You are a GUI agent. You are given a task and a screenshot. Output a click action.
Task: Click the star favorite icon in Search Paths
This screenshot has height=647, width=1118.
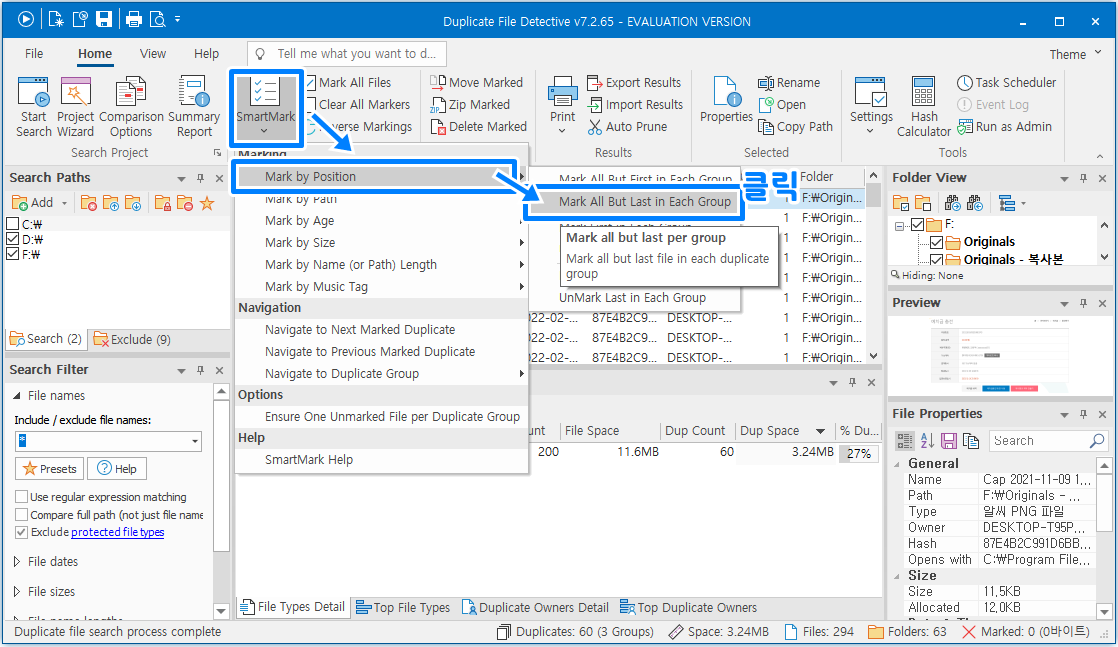(x=207, y=203)
